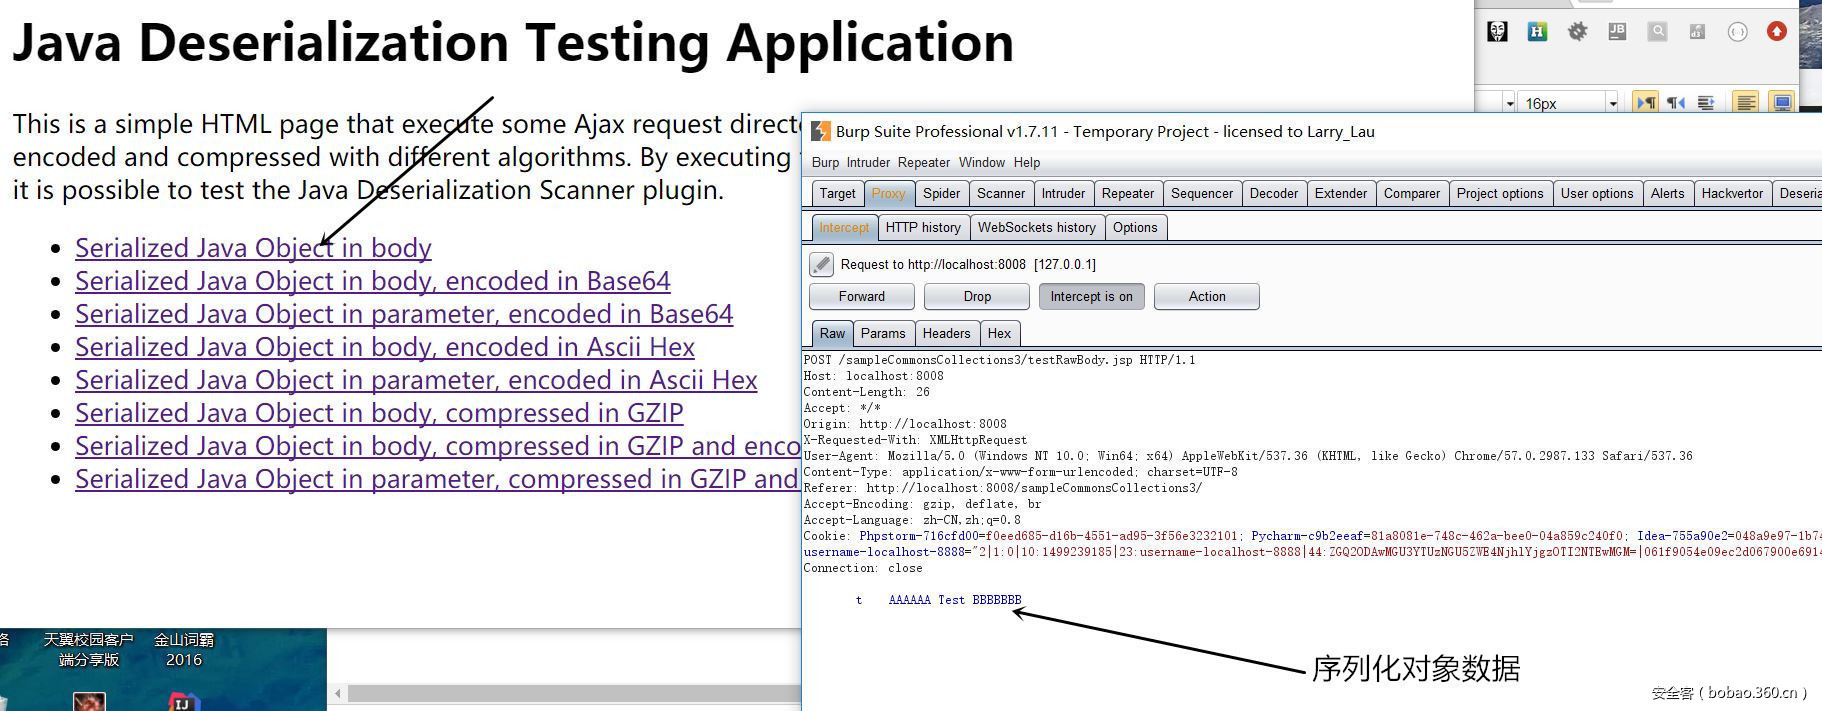Image resolution: width=1822 pixels, height=711 pixels.
Task: Open the Repeater menu in Burp menu bar
Action: pos(923,162)
